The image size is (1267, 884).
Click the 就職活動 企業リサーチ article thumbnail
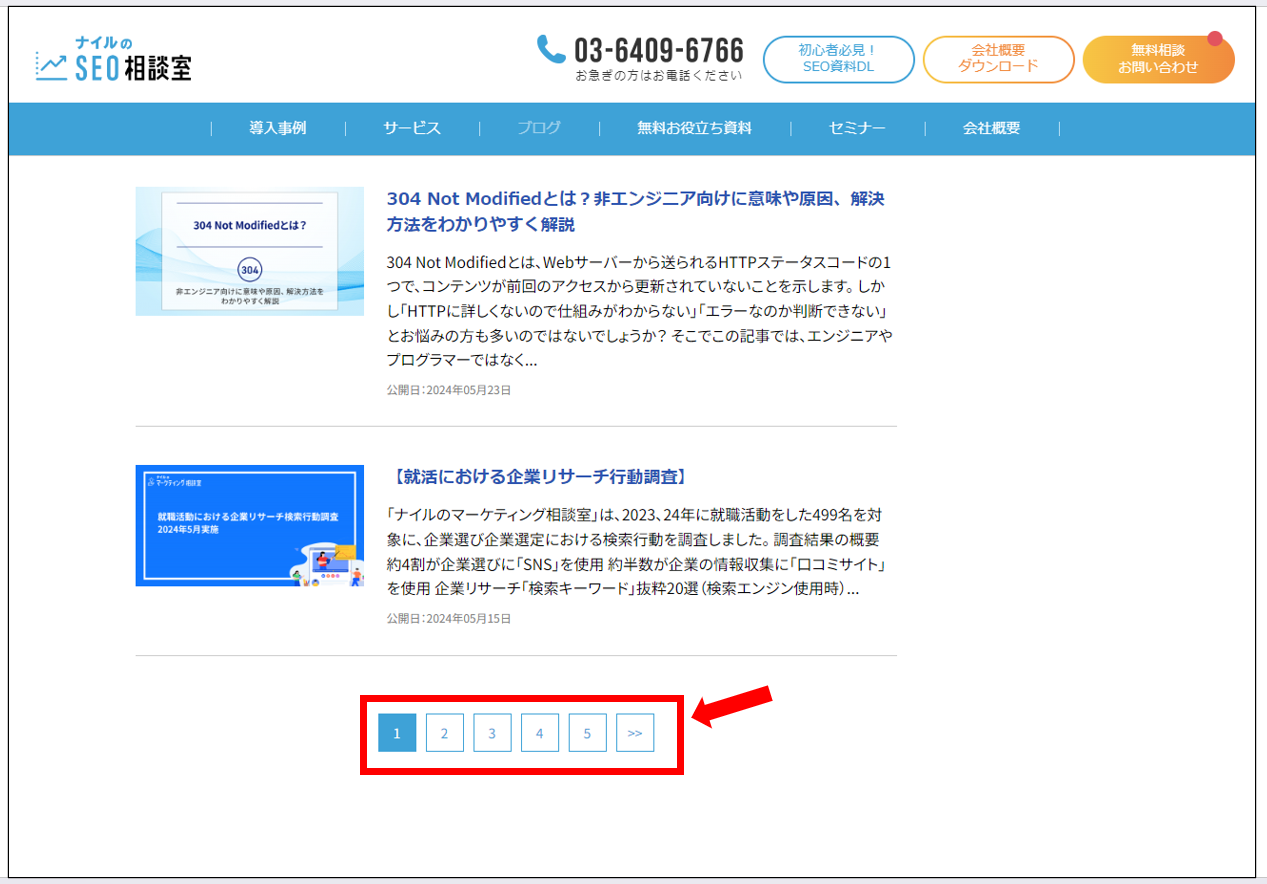click(x=250, y=526)
